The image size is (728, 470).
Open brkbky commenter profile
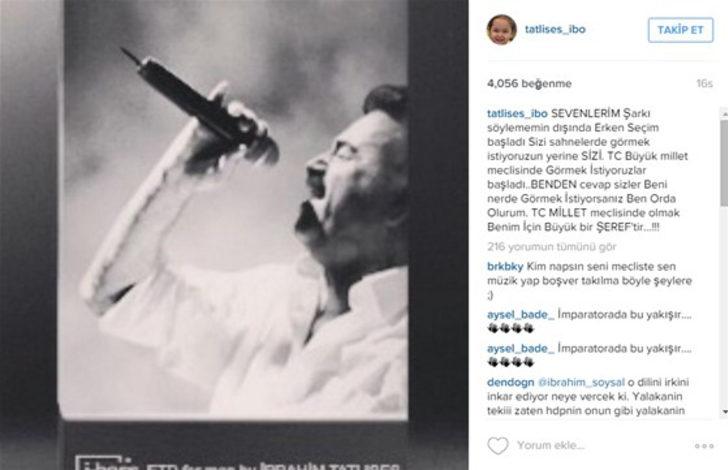point(505,267)
